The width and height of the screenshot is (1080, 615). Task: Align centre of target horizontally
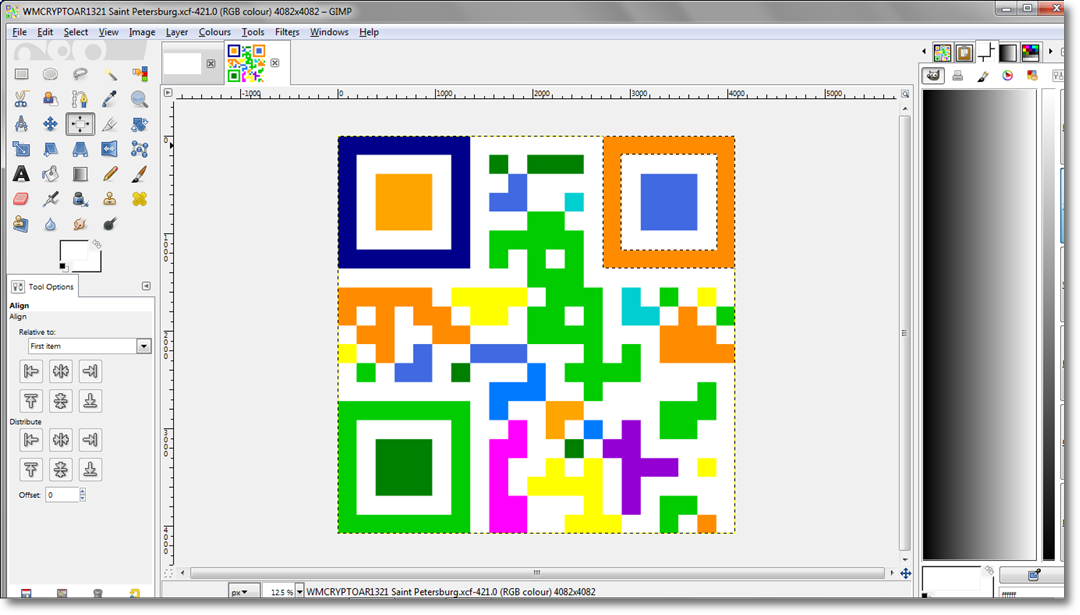click(x=61, y=371)
